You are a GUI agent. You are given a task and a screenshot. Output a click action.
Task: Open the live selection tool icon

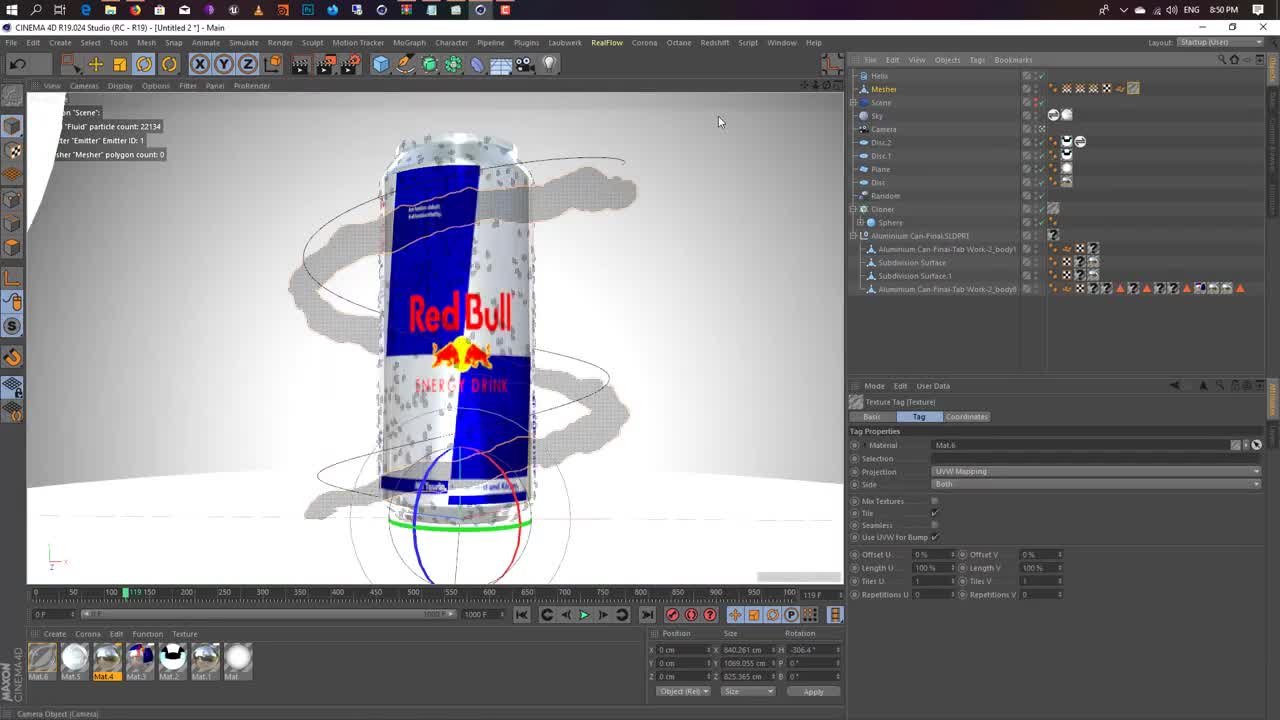[69, 64]
